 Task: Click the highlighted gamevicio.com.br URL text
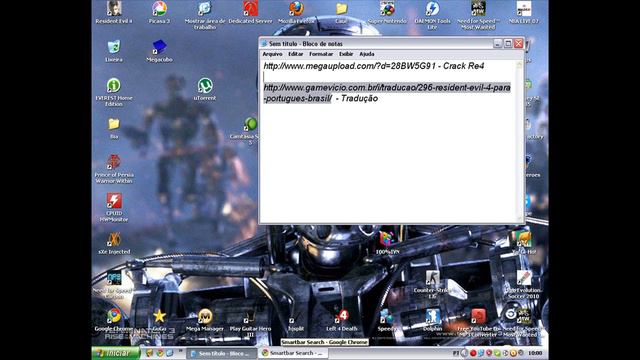[x=387, y=93]
